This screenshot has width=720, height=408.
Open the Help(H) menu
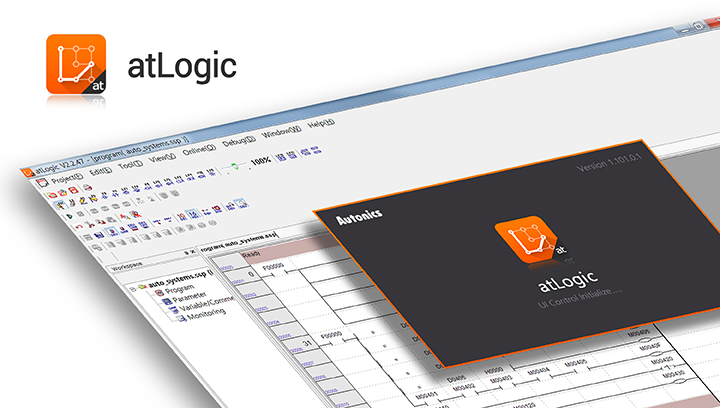point(321,123)
